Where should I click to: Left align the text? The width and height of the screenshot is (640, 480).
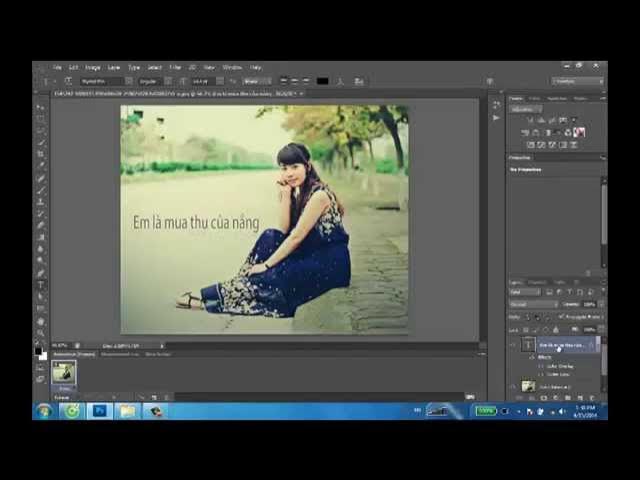[x=283, y=81]
